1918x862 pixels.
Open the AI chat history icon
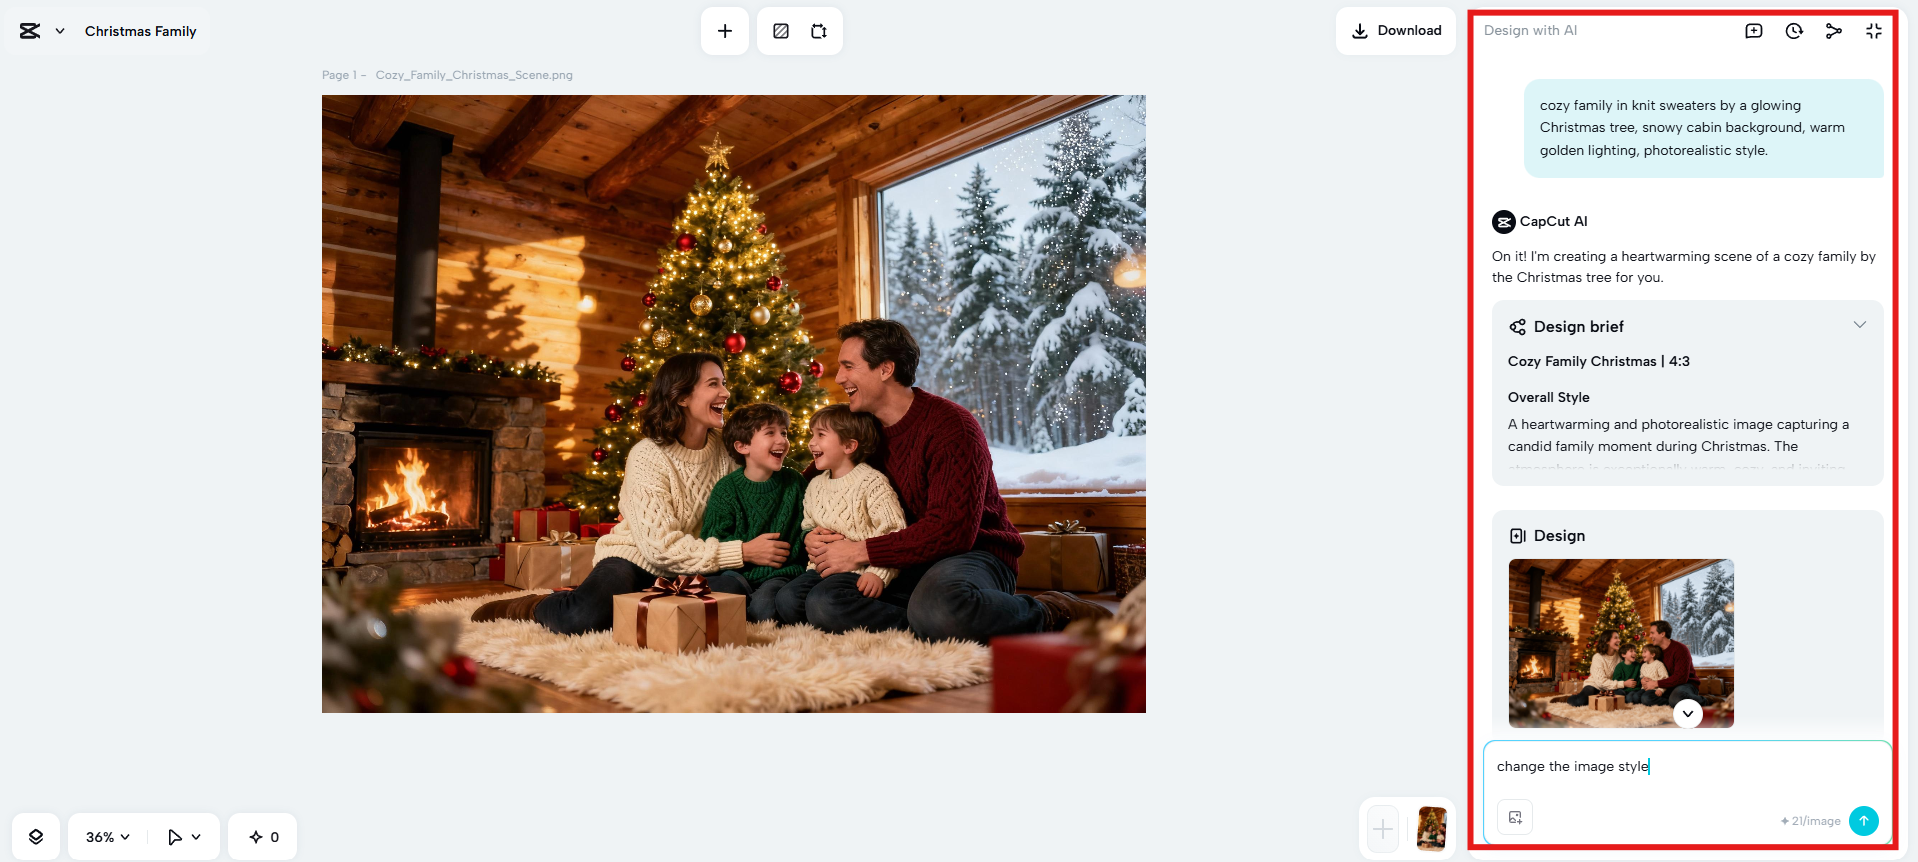(x=1794, y=31)
